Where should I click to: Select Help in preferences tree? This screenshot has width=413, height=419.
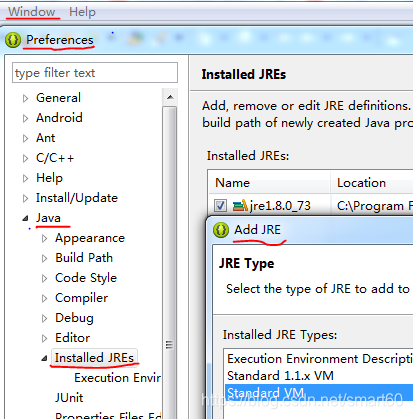click(49, 178)
